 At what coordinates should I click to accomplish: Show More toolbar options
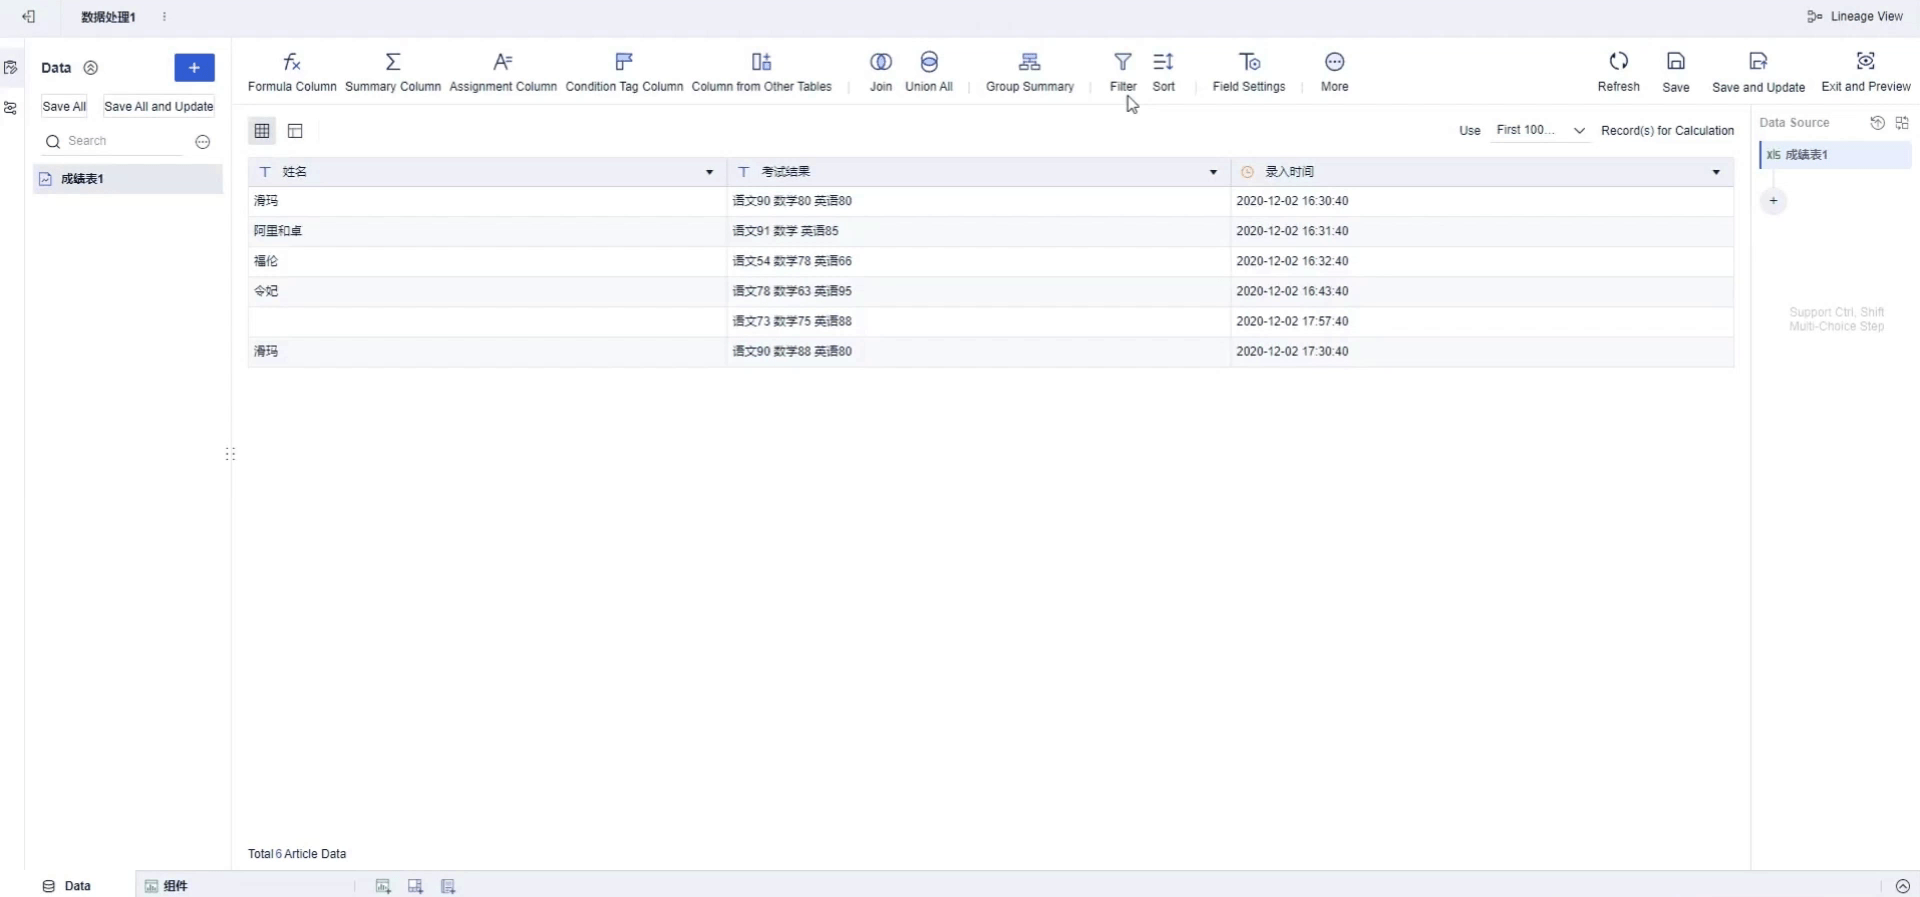click(1334, 72)
